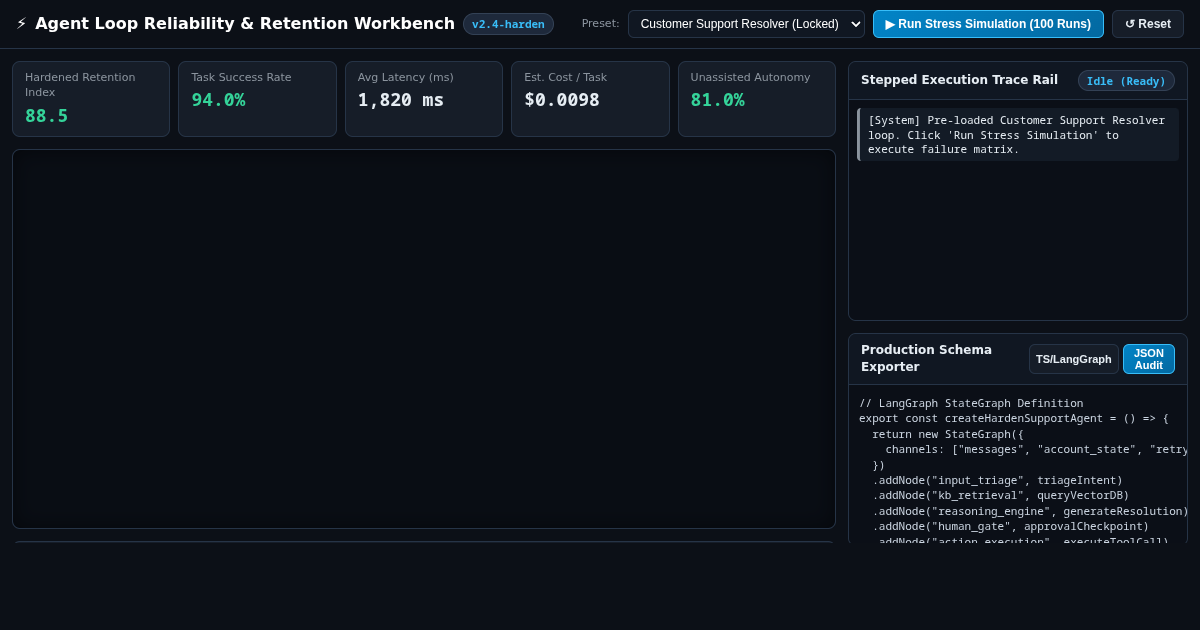Image resolution: width=1200 pixels, height=630 pixels.
Task: Switch to the JSON Audit export tab
Action: (x=1149, y=359)
